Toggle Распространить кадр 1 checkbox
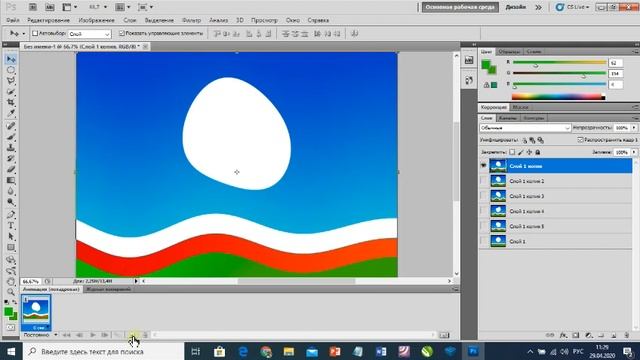 coord(580,140)
